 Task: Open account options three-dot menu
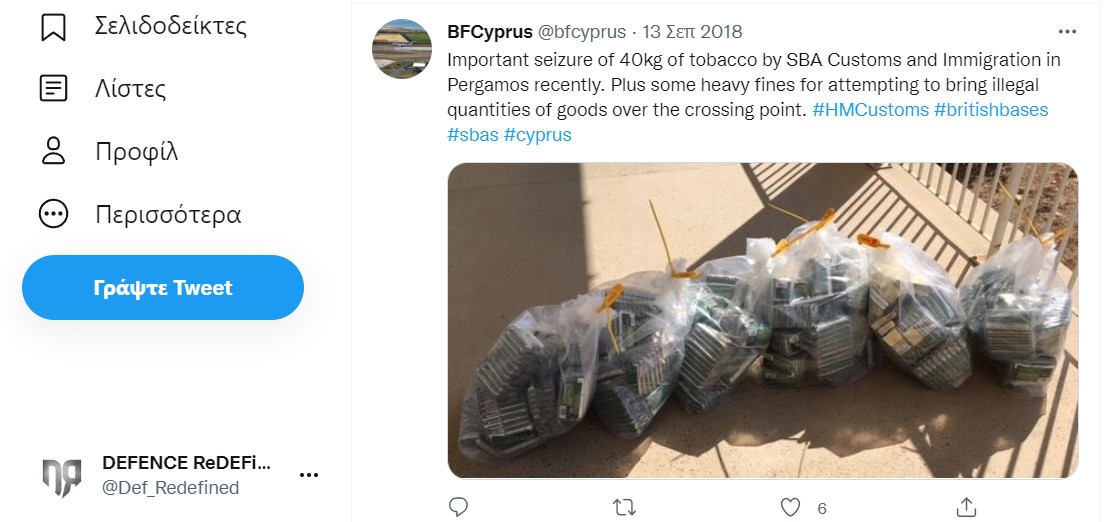tap(309, 476)
